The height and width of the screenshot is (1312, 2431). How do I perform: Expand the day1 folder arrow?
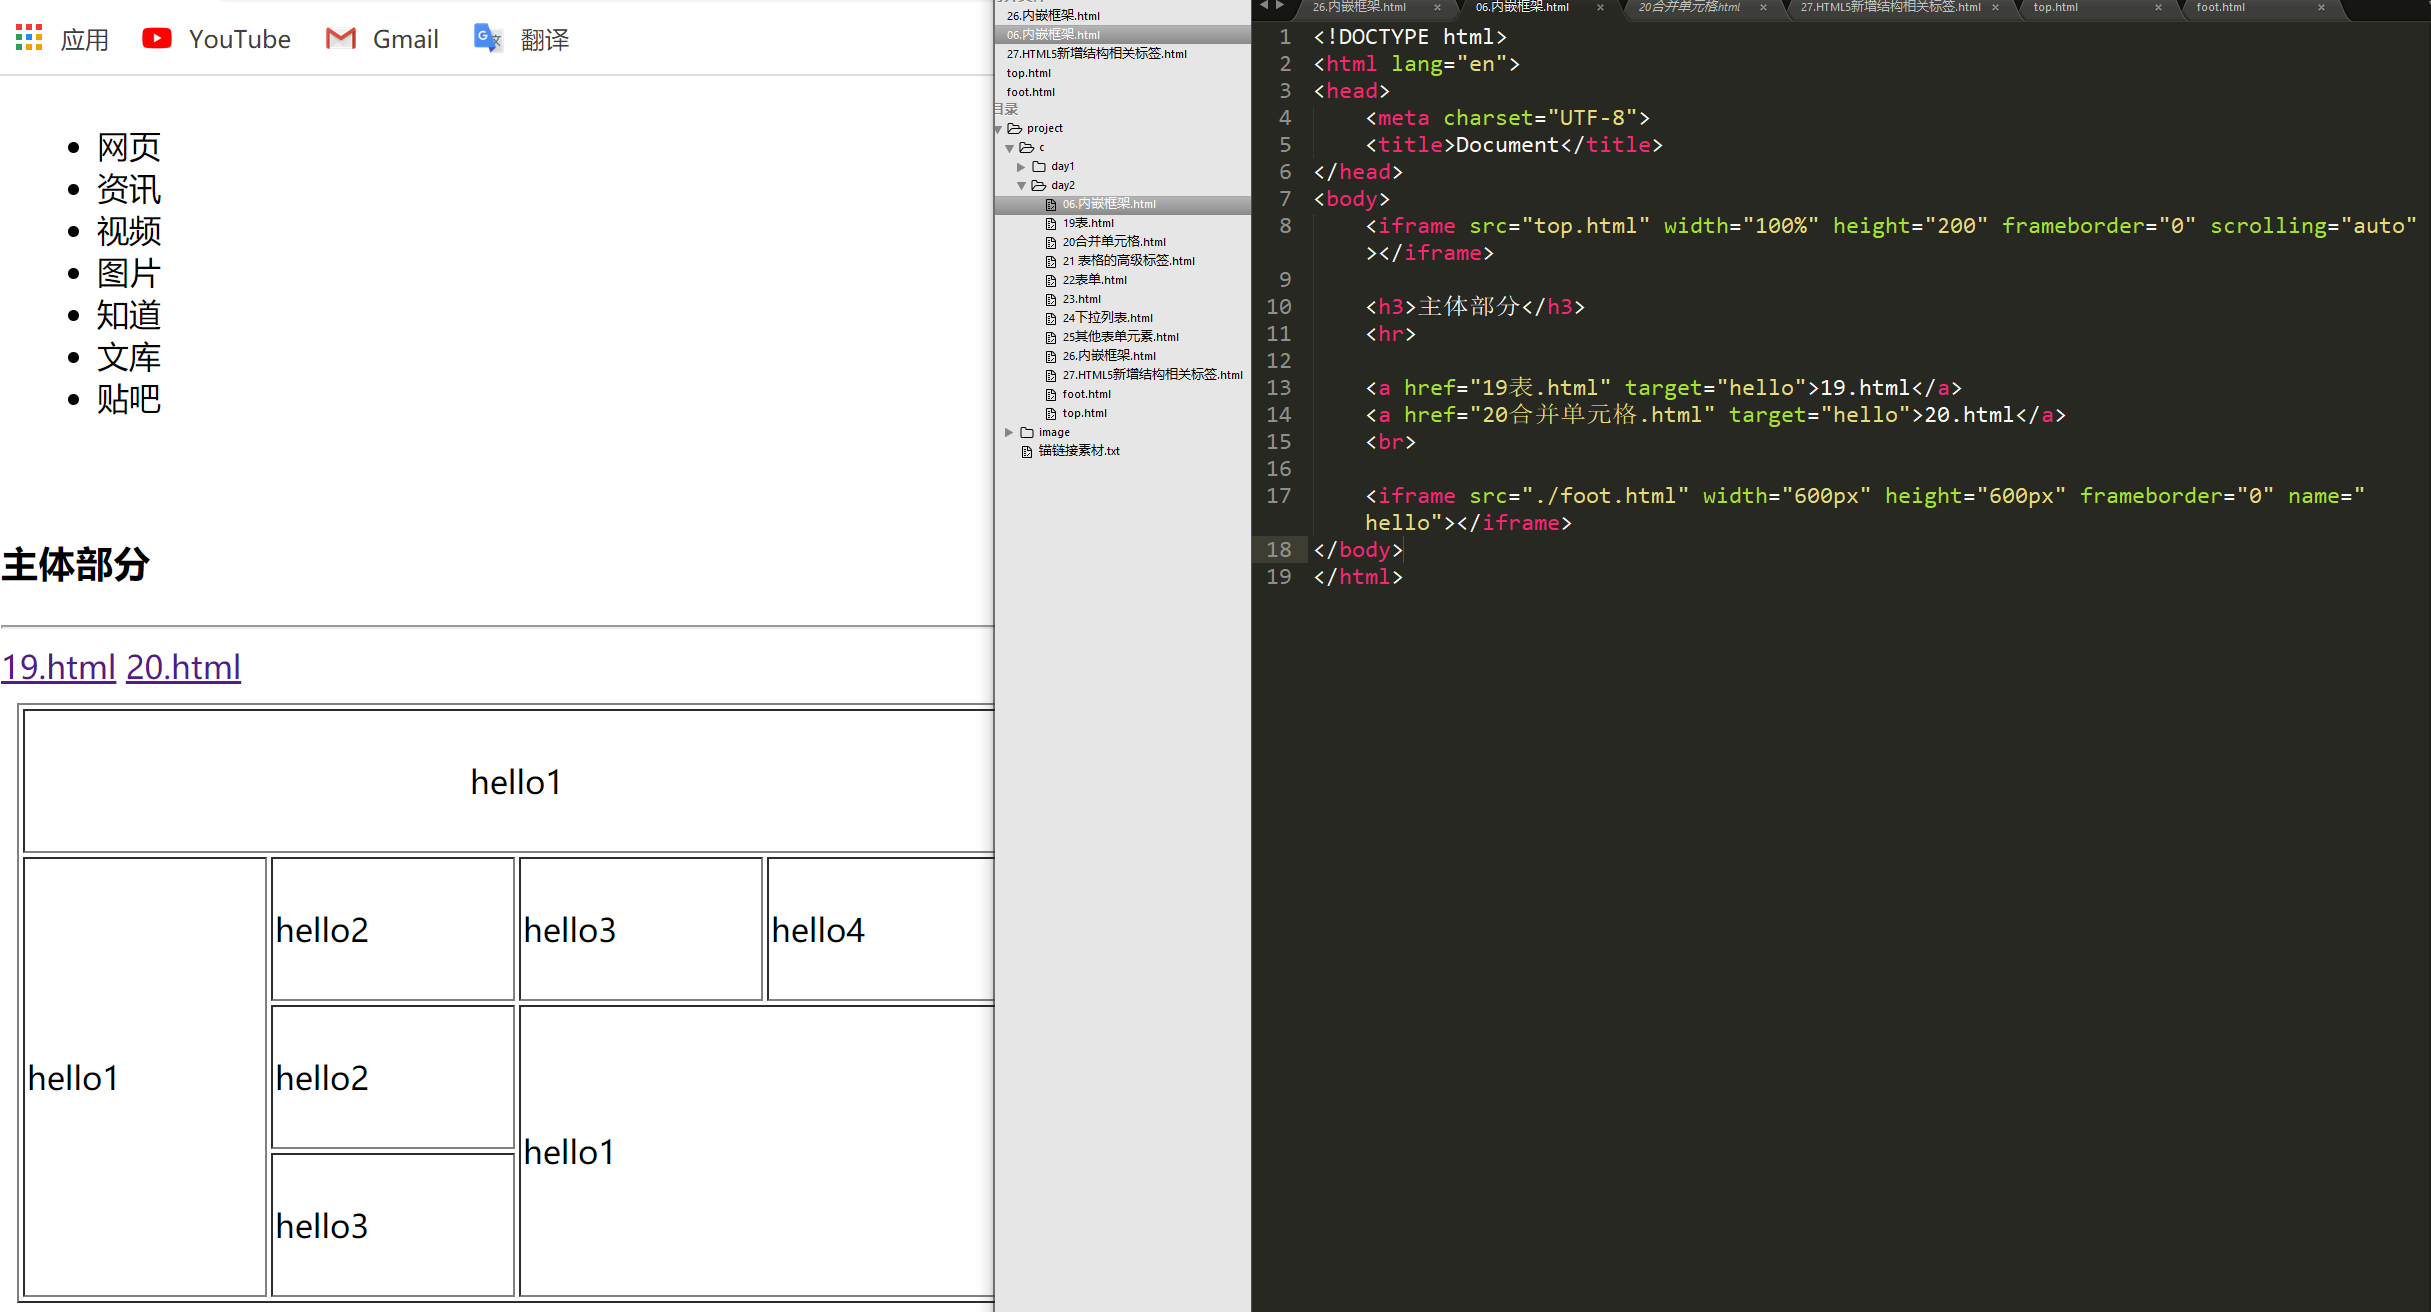pyautogui.click(x=1021, y=167)
